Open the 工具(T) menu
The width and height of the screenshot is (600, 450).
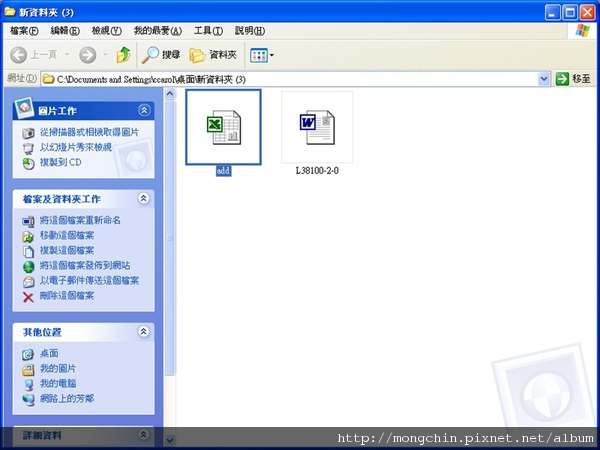[208, 31]
